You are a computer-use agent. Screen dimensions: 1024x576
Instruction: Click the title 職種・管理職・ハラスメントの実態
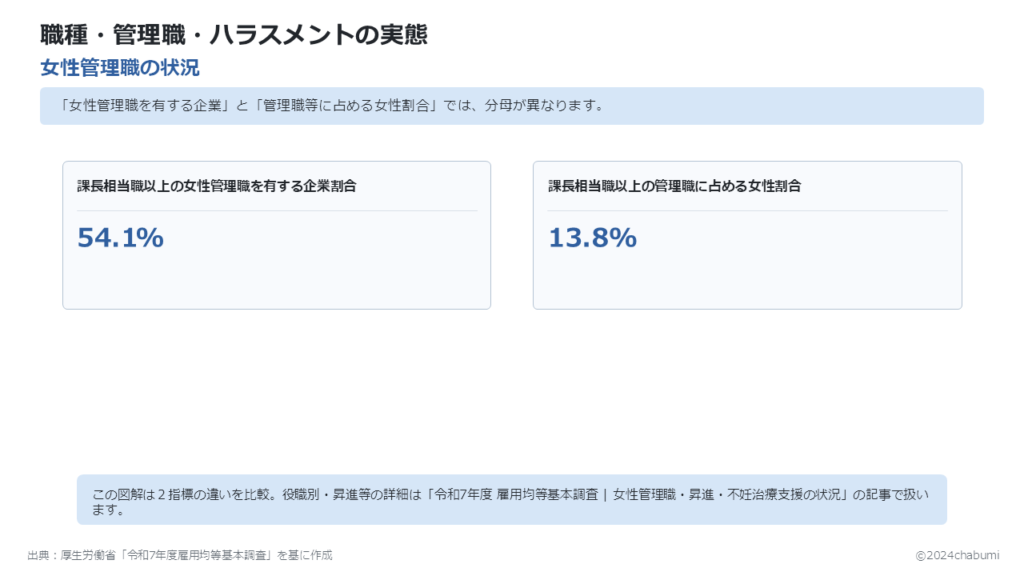point(234,35)
